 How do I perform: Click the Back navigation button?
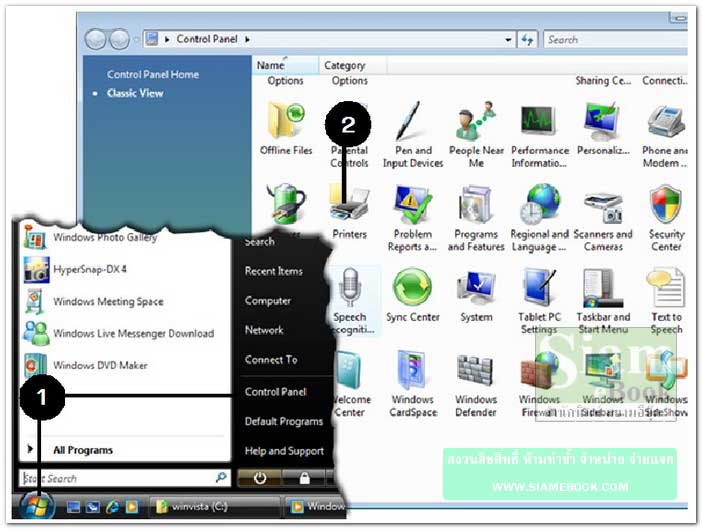[95, 39]
